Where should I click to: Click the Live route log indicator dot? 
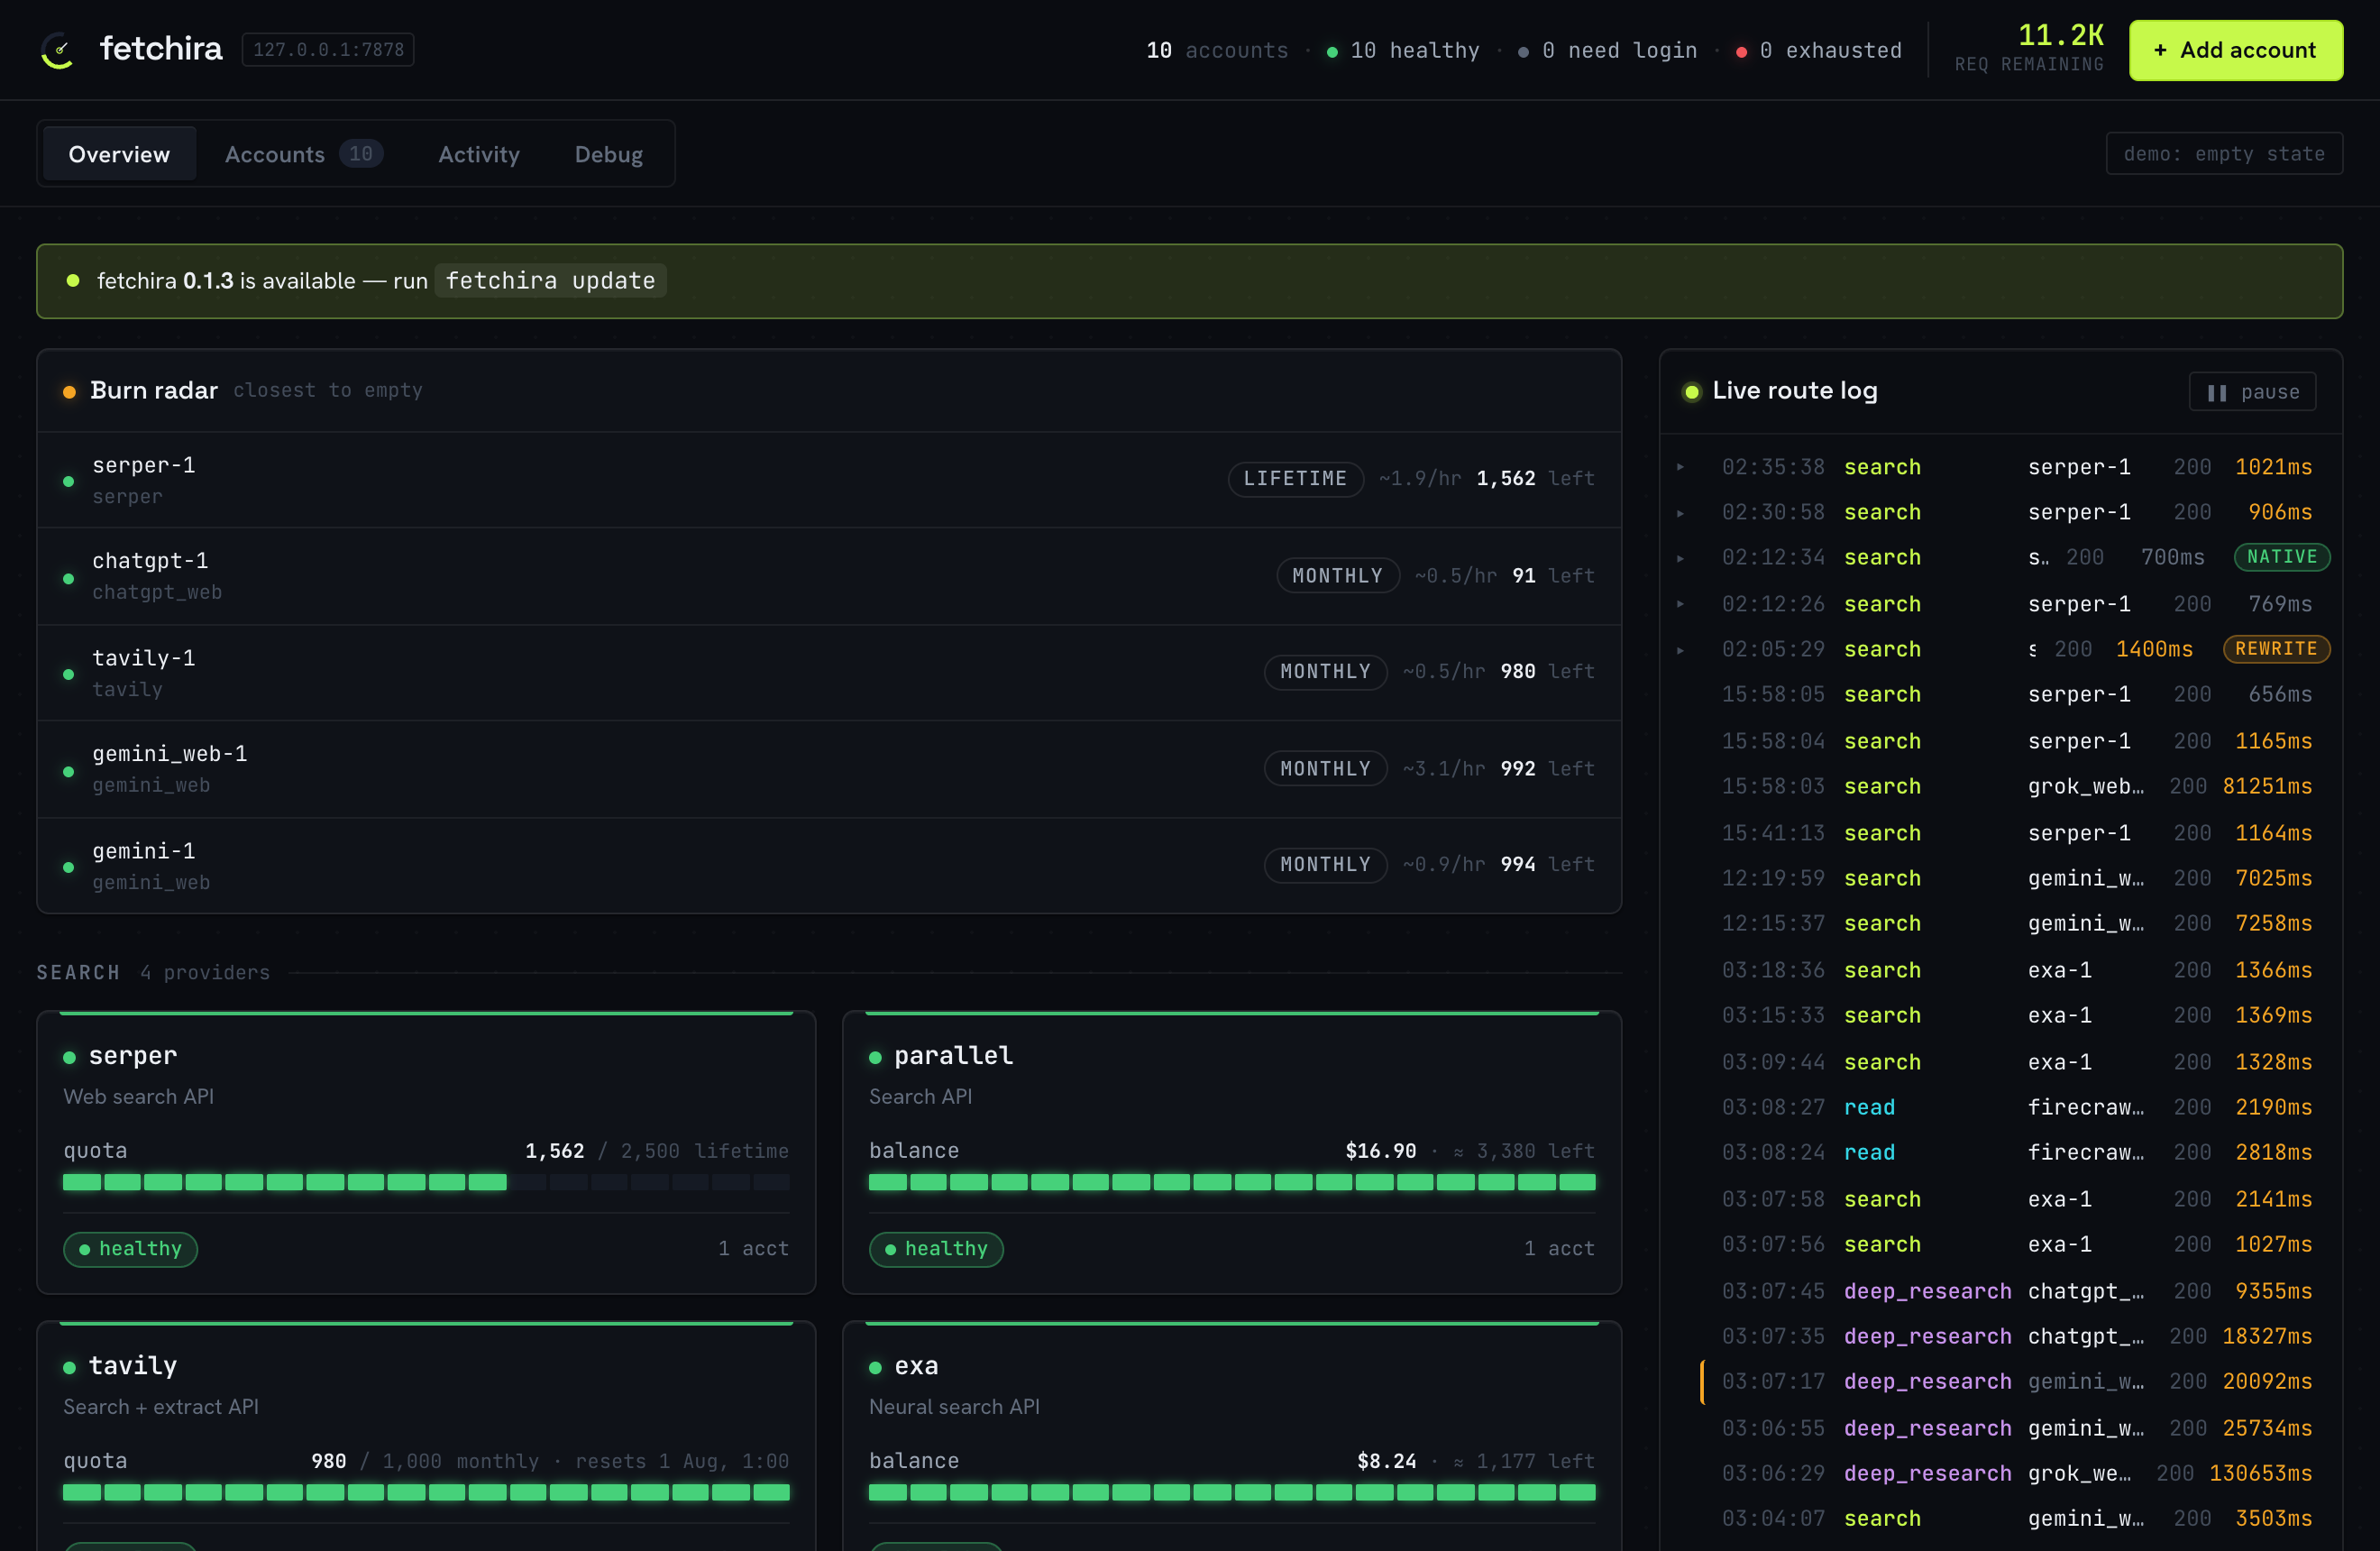pyautogui.click(x=1692, y=392)
